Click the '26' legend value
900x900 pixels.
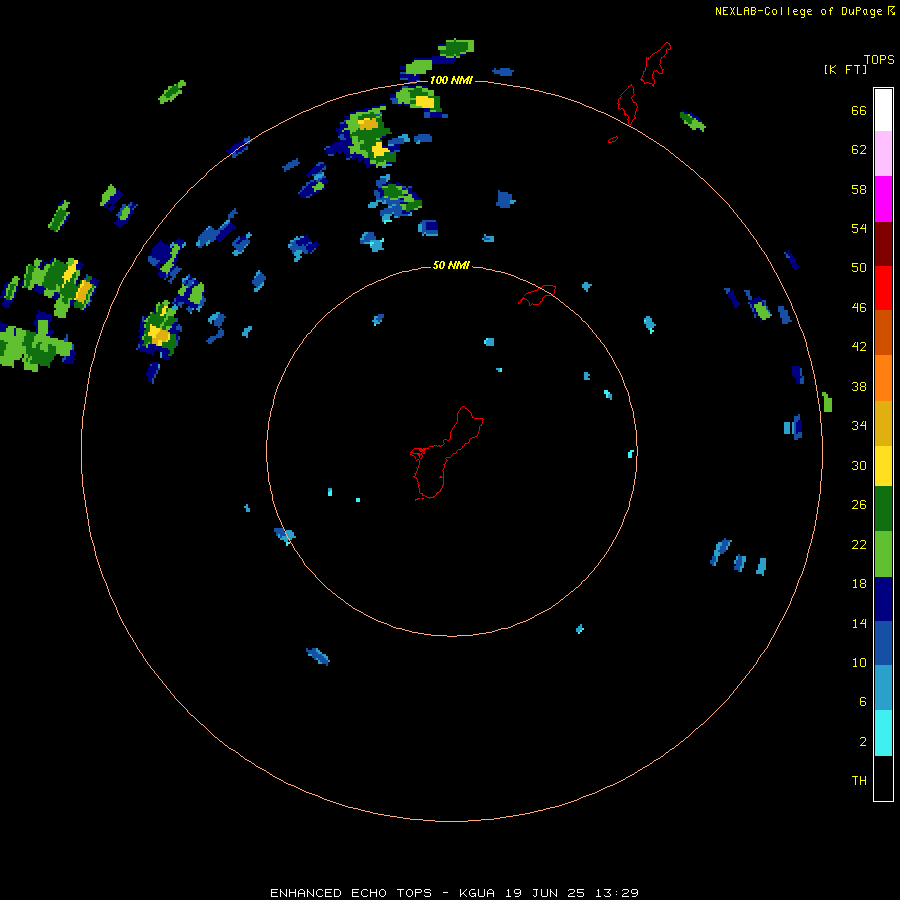(x=859, y=505)
